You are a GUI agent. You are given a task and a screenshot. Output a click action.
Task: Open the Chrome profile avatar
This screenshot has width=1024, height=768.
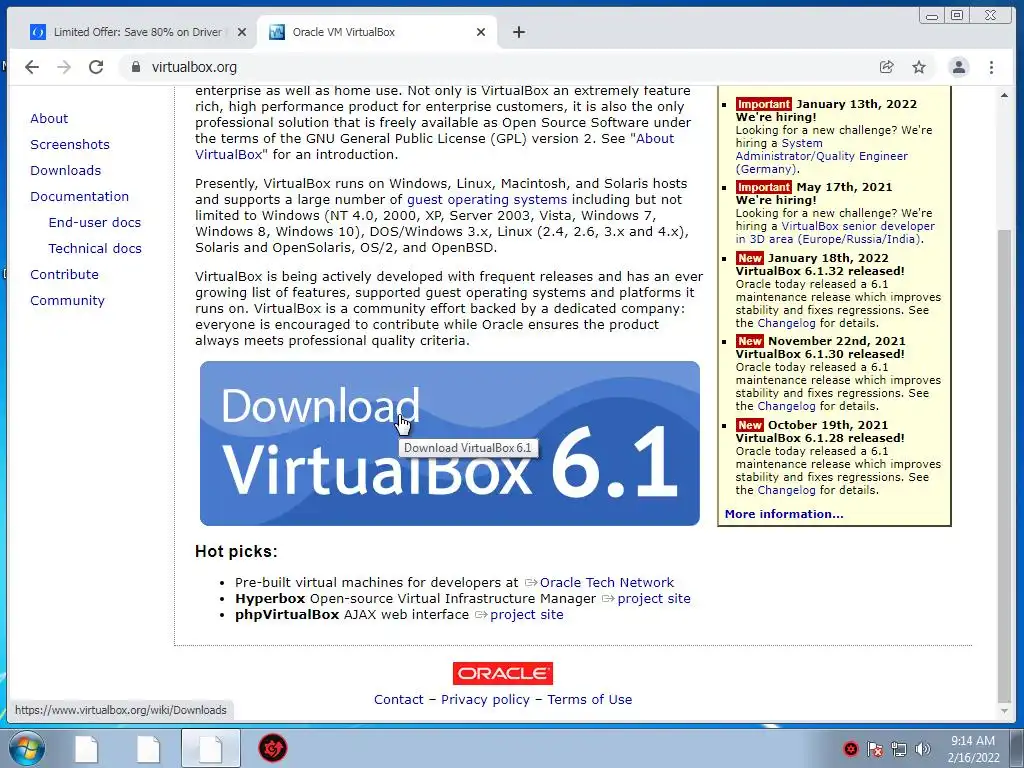pyautogui.click(x=958, y=67)
